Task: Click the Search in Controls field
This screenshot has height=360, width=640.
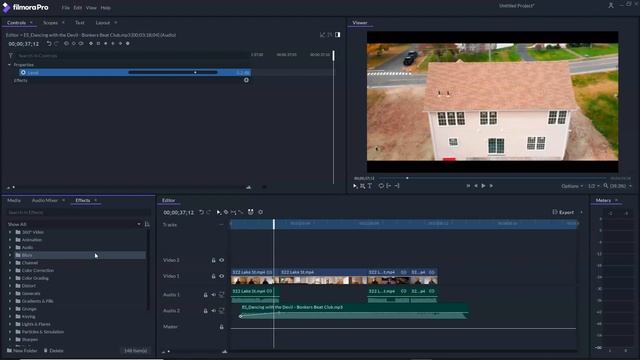Action: (133, 56)
